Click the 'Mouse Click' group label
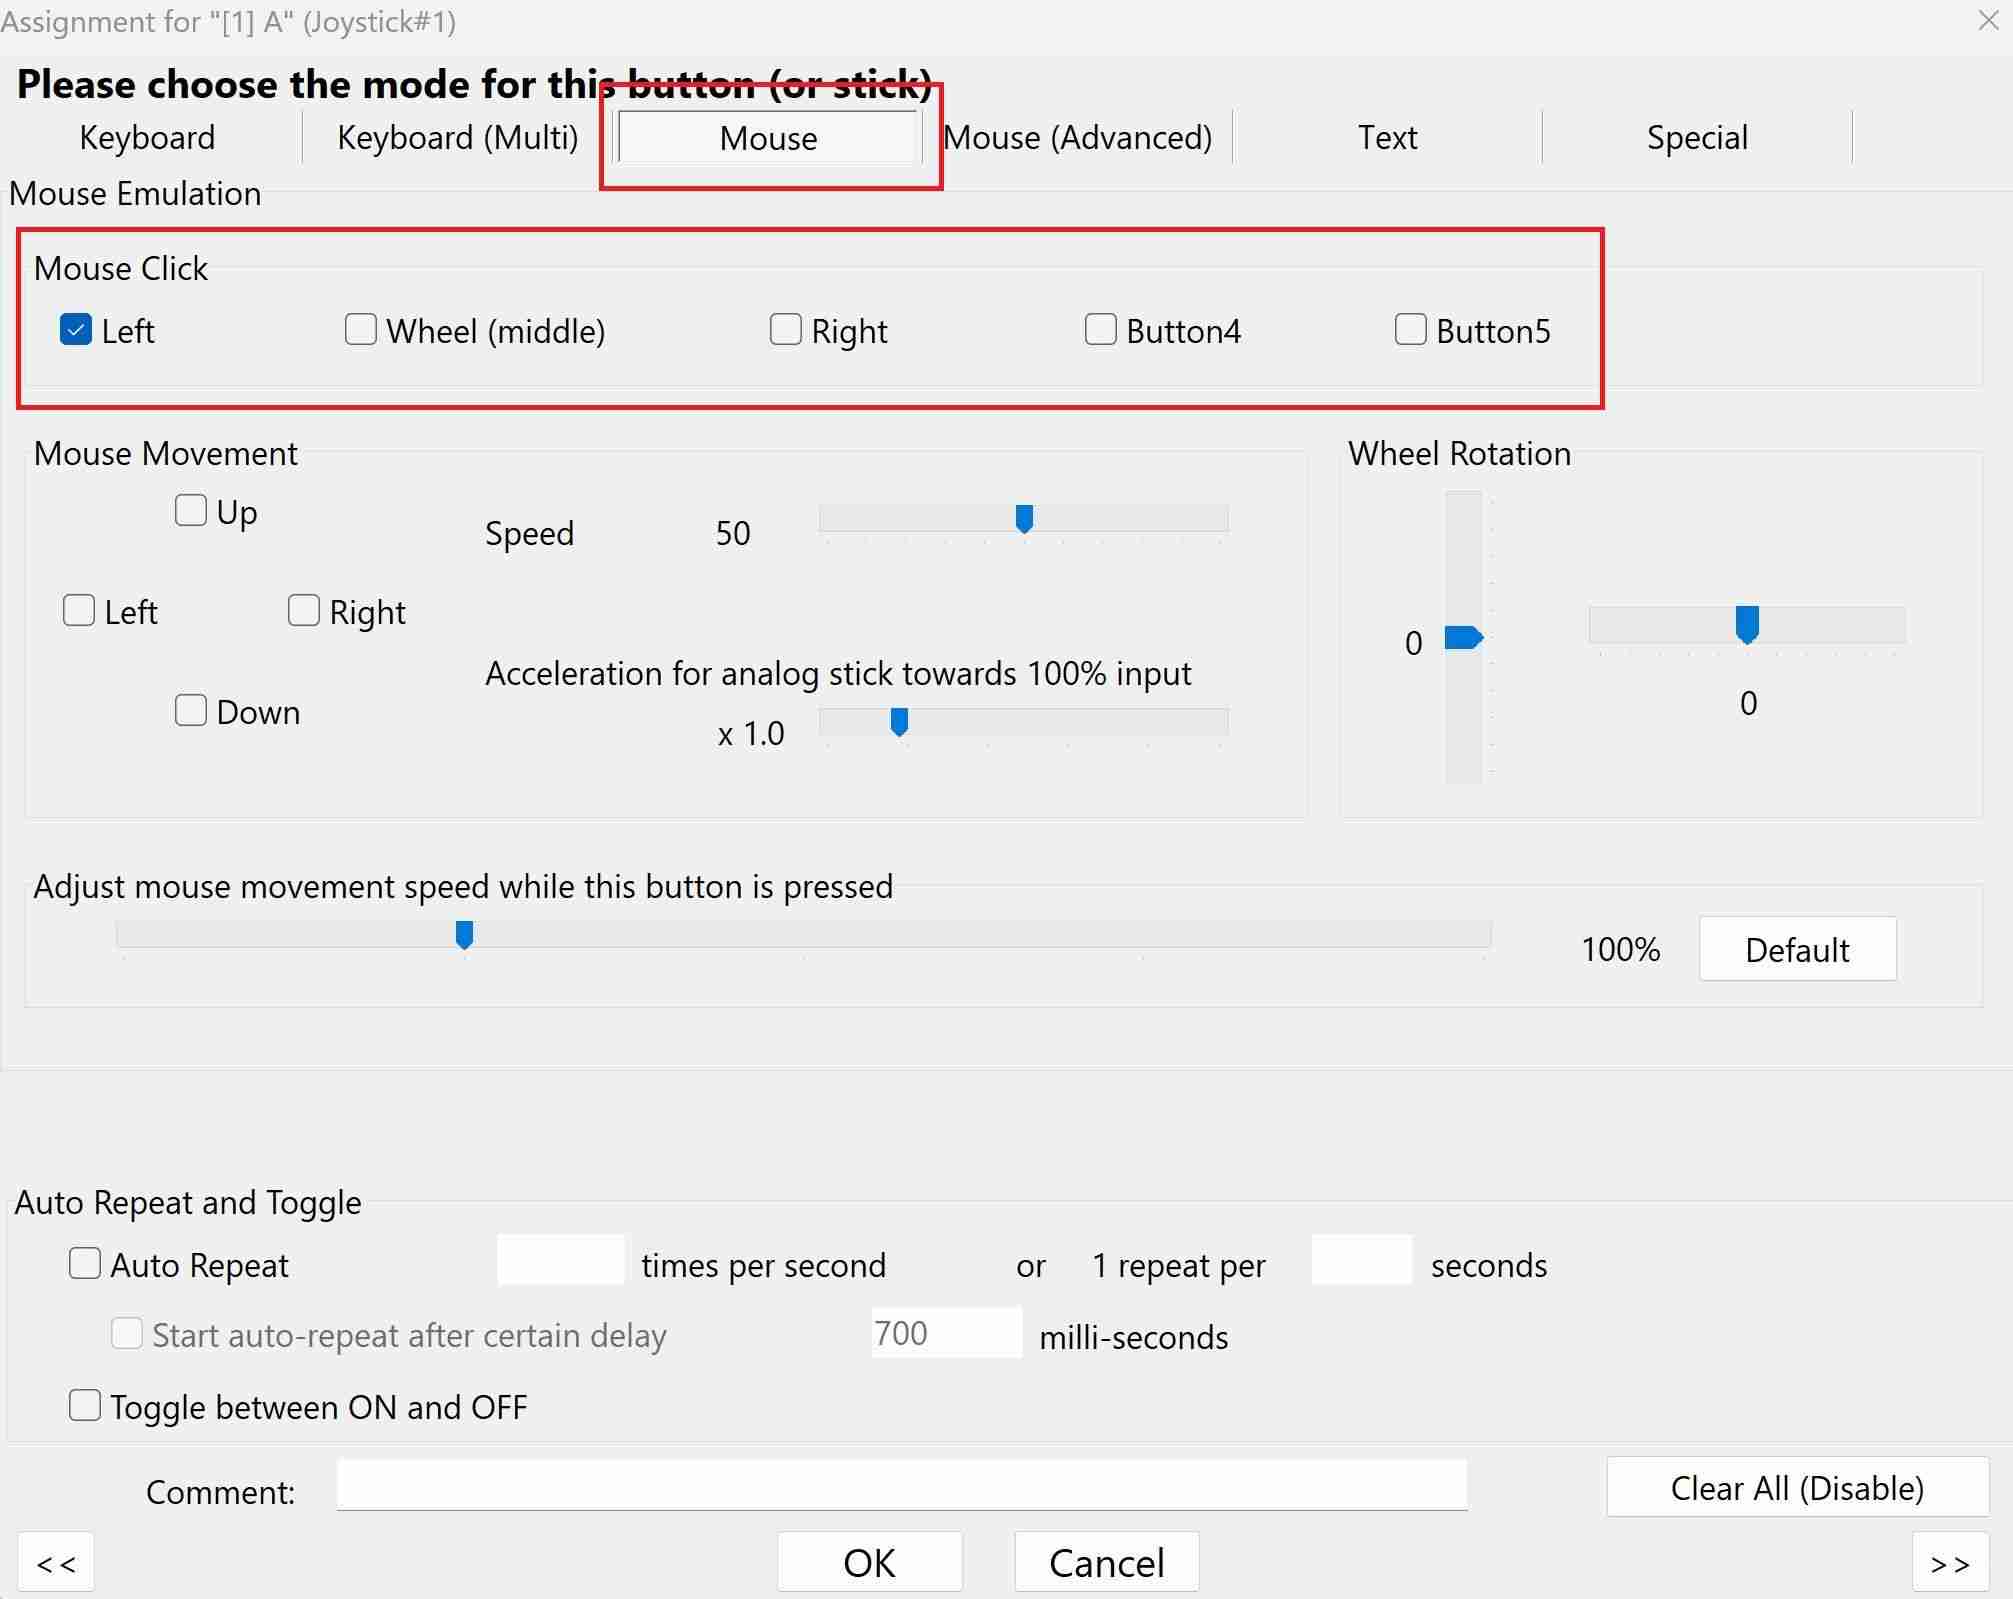2013x1599 pixels. pyautogui.click(x=121, y=268)
